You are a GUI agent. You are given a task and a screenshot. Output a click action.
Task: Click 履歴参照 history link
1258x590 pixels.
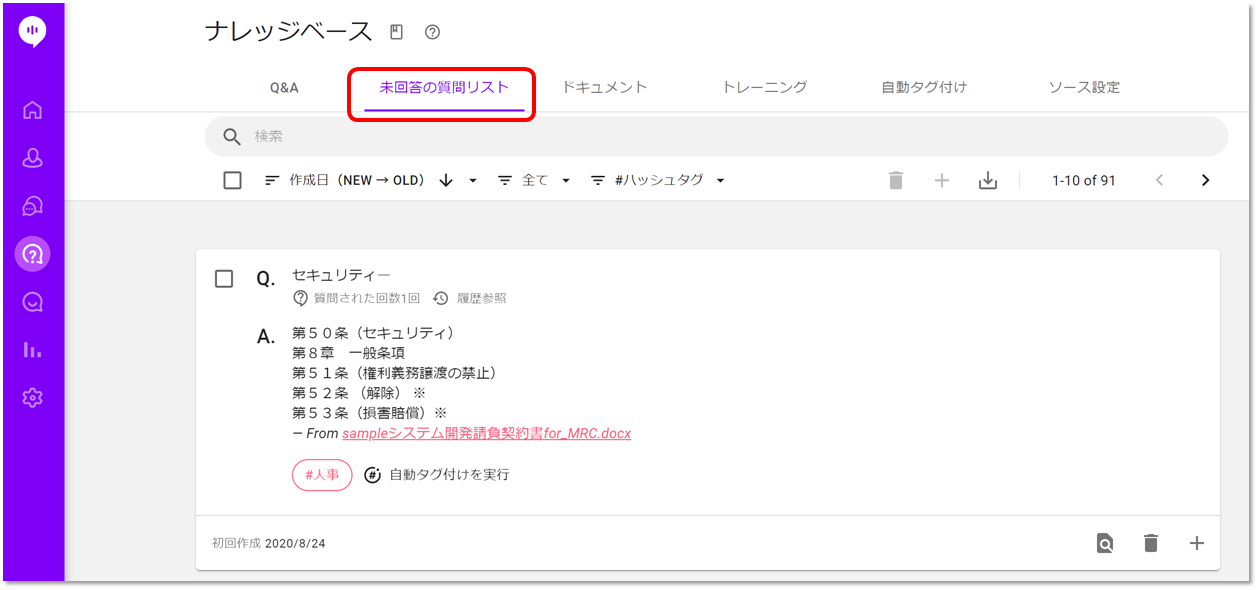coord(482,298)
